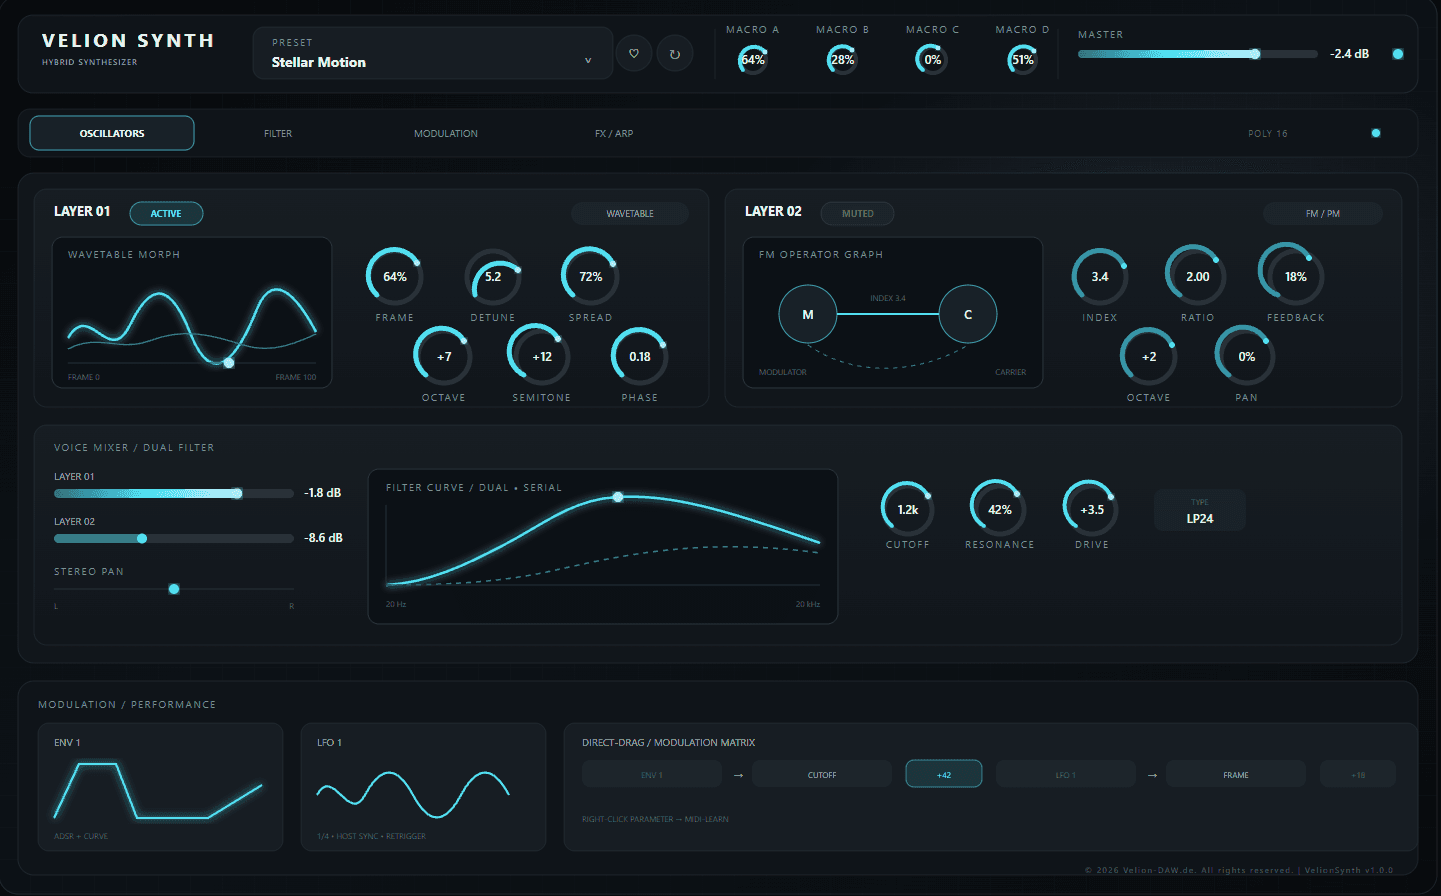Favorite the preset with the heart icon
Image resolution: width=1441 pixels, height=896 pixels.
(634, 53)
